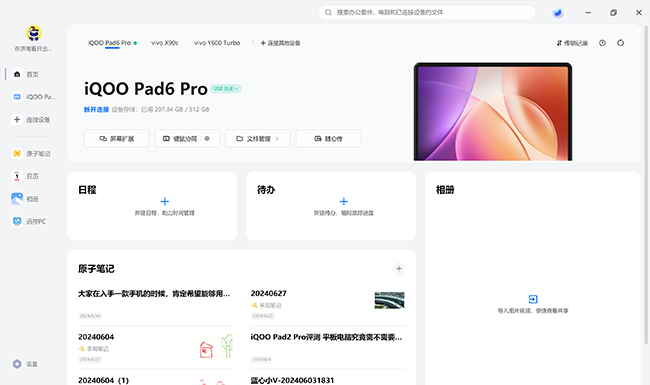Switch to the vivo Y600 Turbo device tab
This screenshot has width=650, height=385.
coord(217,43)
